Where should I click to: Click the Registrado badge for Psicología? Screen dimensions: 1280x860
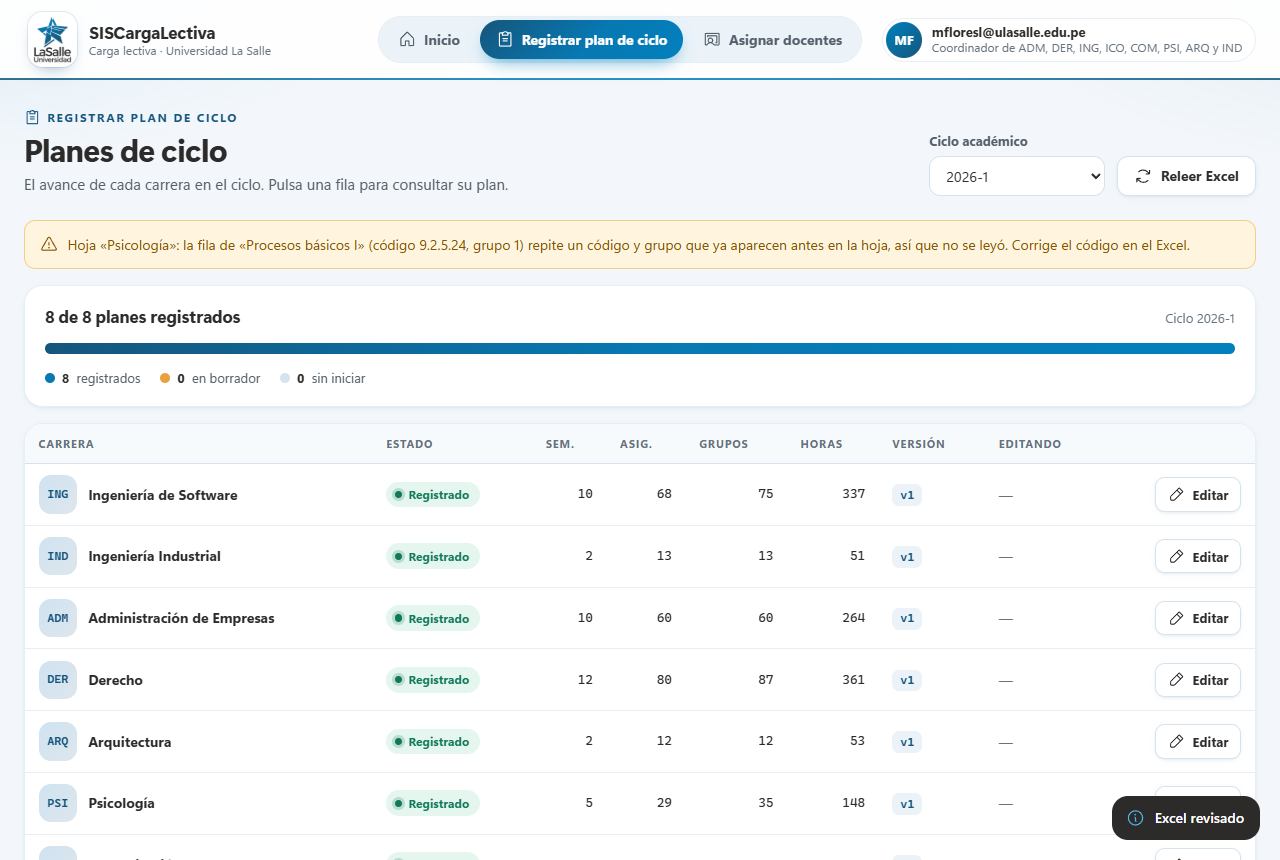[x=433, y=803]
